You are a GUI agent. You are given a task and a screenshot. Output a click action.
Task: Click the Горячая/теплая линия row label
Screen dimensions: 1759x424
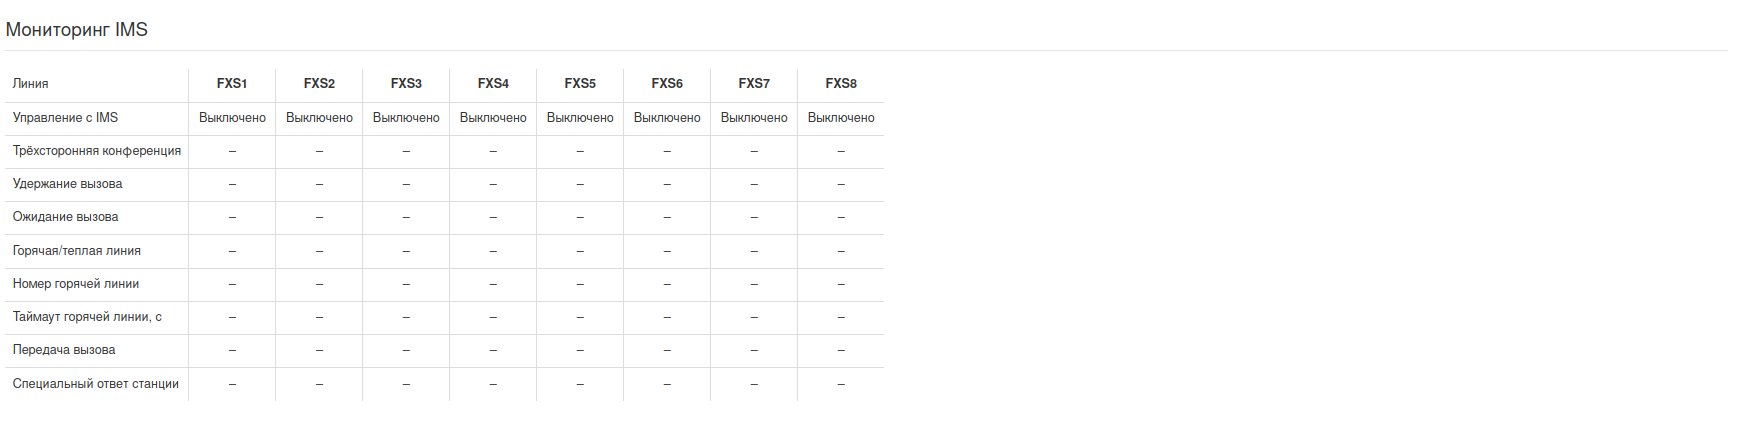pos(77,251)
